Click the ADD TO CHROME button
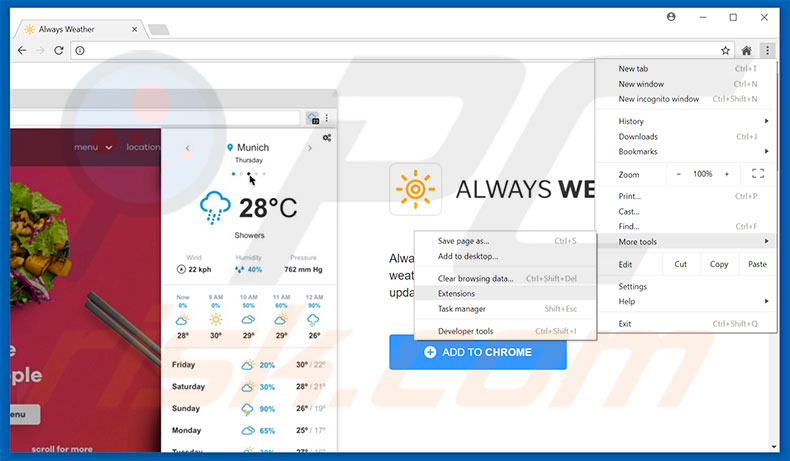Image resolution: width=790 pixels, height=461 pixels. tap(478, 352)
